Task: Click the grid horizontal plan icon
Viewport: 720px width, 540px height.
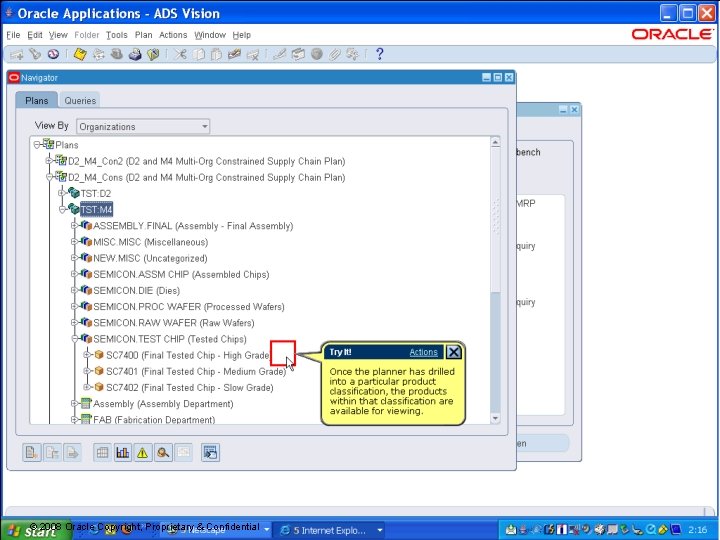Action: coord(102,453)
